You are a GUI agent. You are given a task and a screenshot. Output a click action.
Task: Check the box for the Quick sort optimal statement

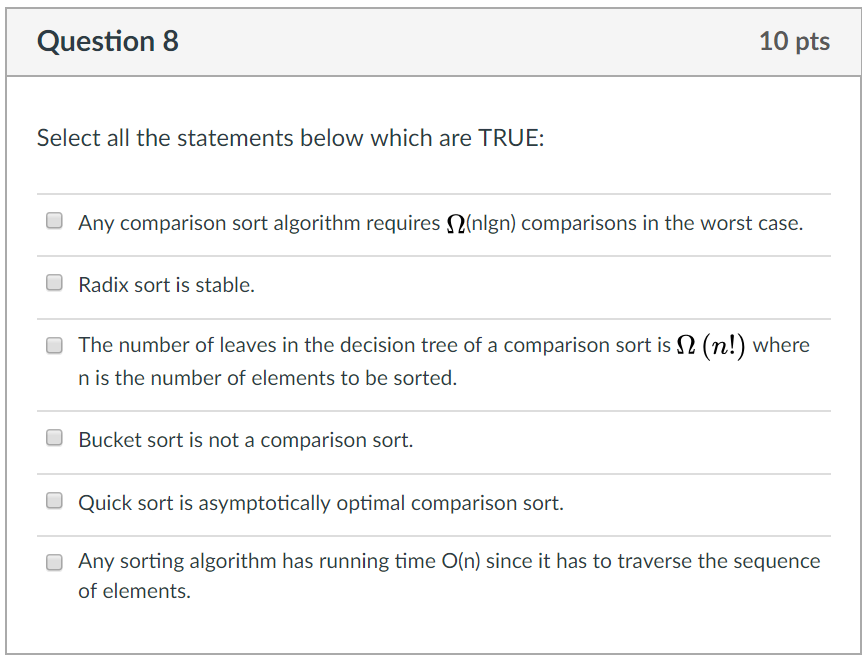(x=56, y=502)
